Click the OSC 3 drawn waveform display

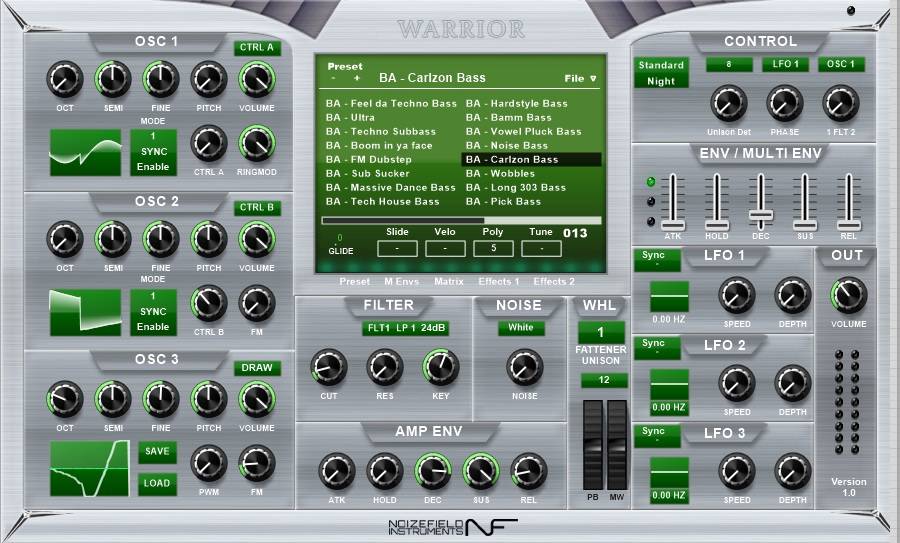click(x=90, y=467)
